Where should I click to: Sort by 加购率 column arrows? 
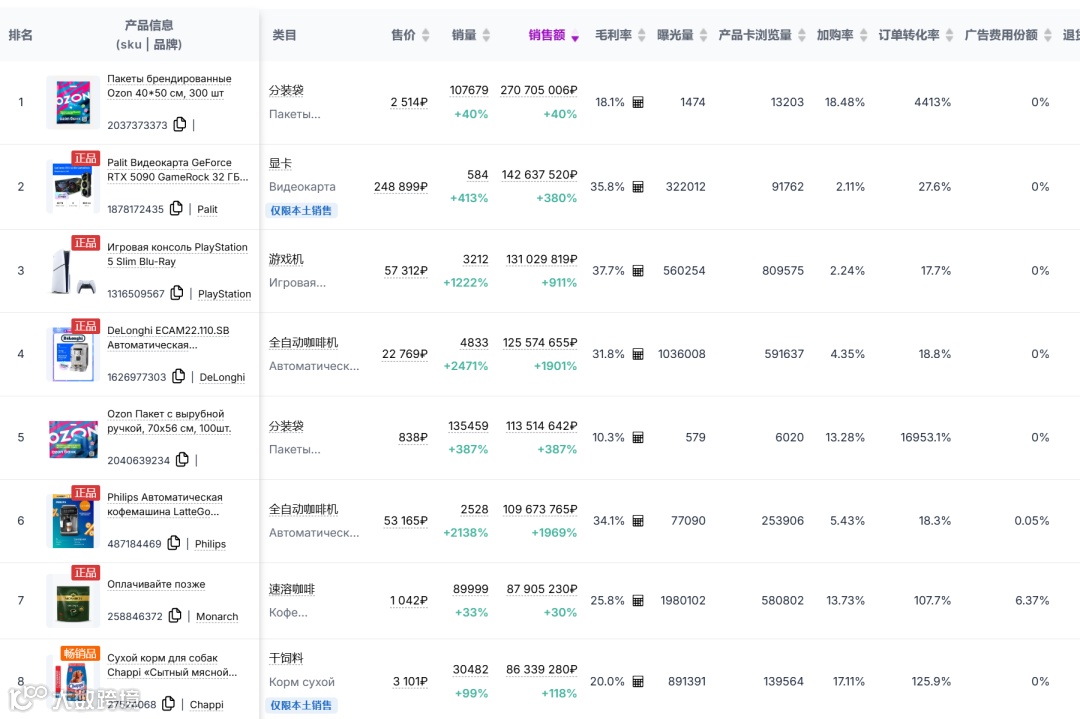(863, 35)
